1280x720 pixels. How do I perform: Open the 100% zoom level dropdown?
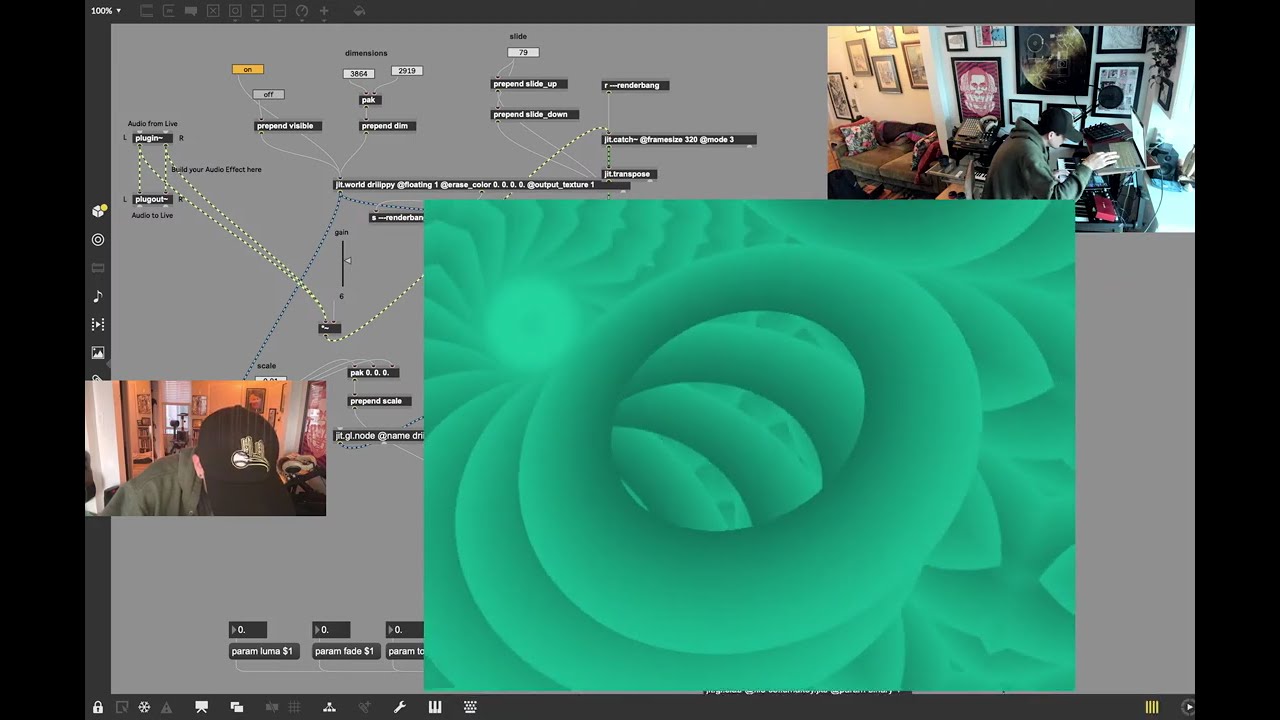(x=106, y=10)
